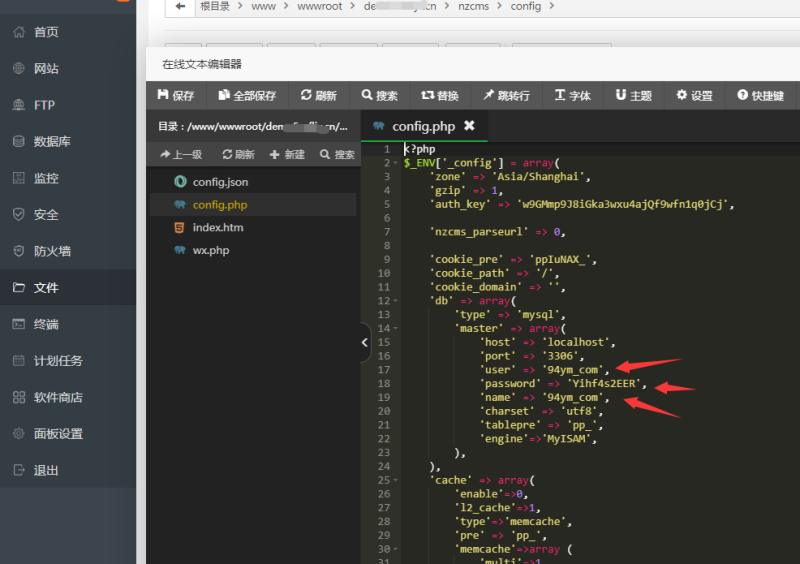Image resolution: width=800 pixels, height=564 pixels.
Task: Click line number 7 in gutter
Action: click(387, 232)
